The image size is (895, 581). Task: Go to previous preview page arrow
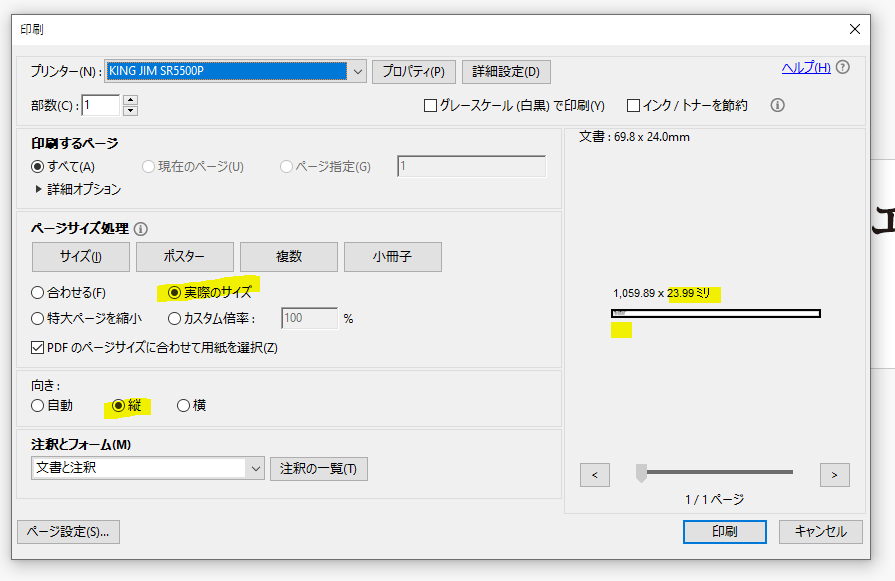[x=594, y=475]
